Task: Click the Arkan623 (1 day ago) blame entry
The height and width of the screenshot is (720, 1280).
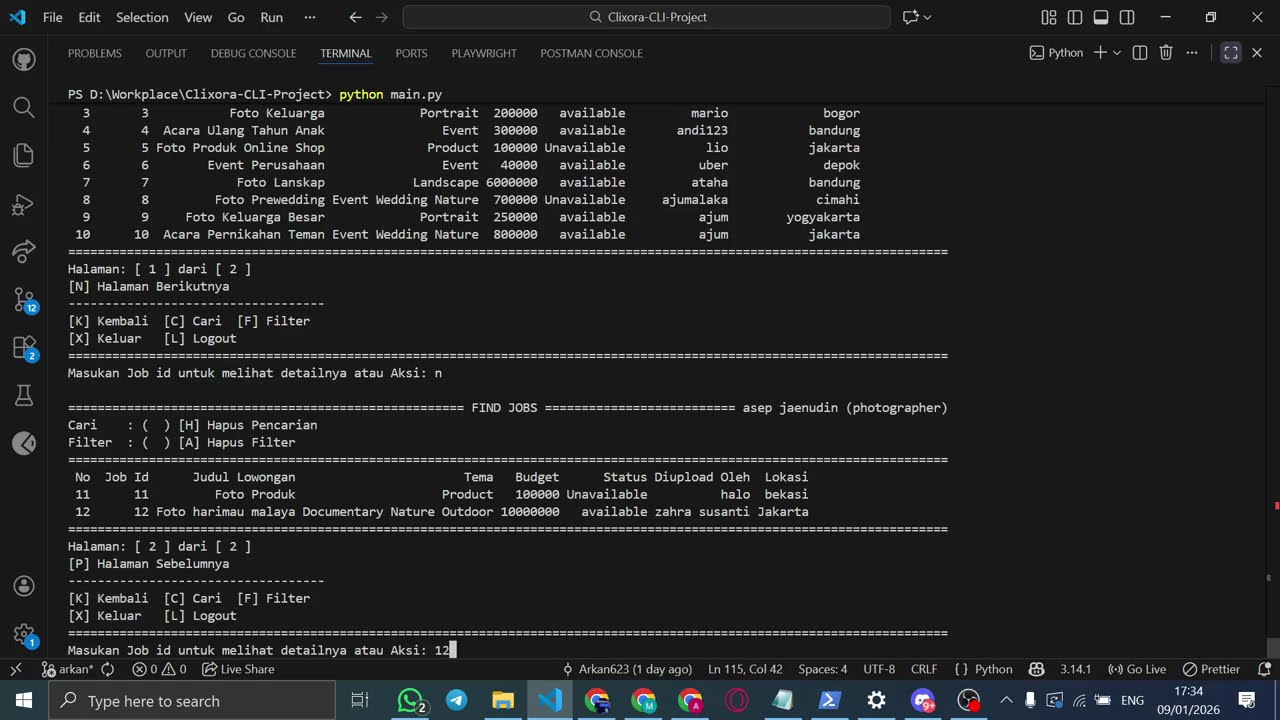Action: point(627,669)
